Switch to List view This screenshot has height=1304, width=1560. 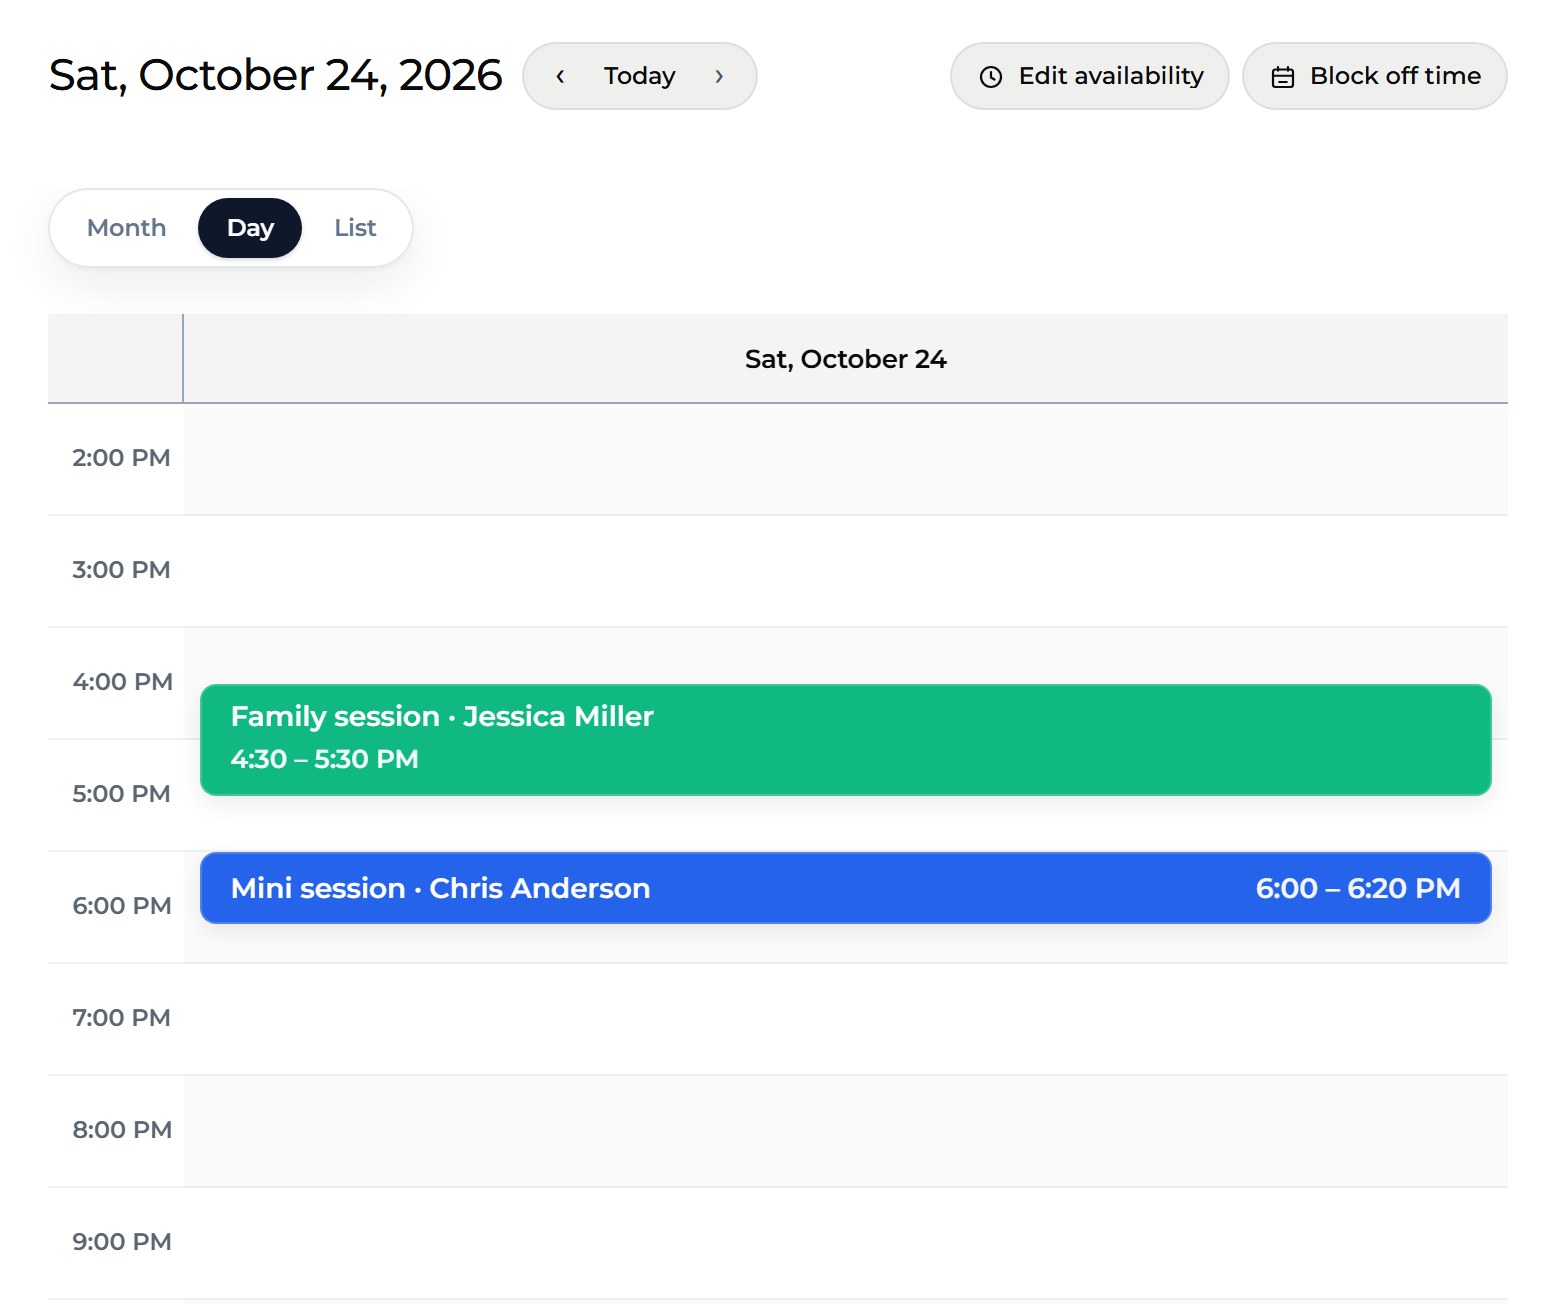pos(355,228)
